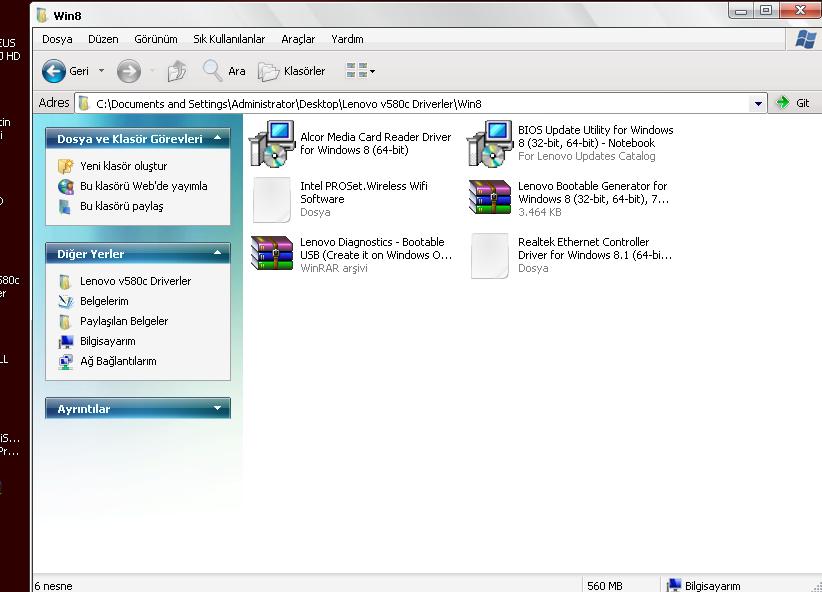This screenshot has width=822, height=592.
Task: Click the Bu klasörü paylaş icon
Action: point(64,207)
